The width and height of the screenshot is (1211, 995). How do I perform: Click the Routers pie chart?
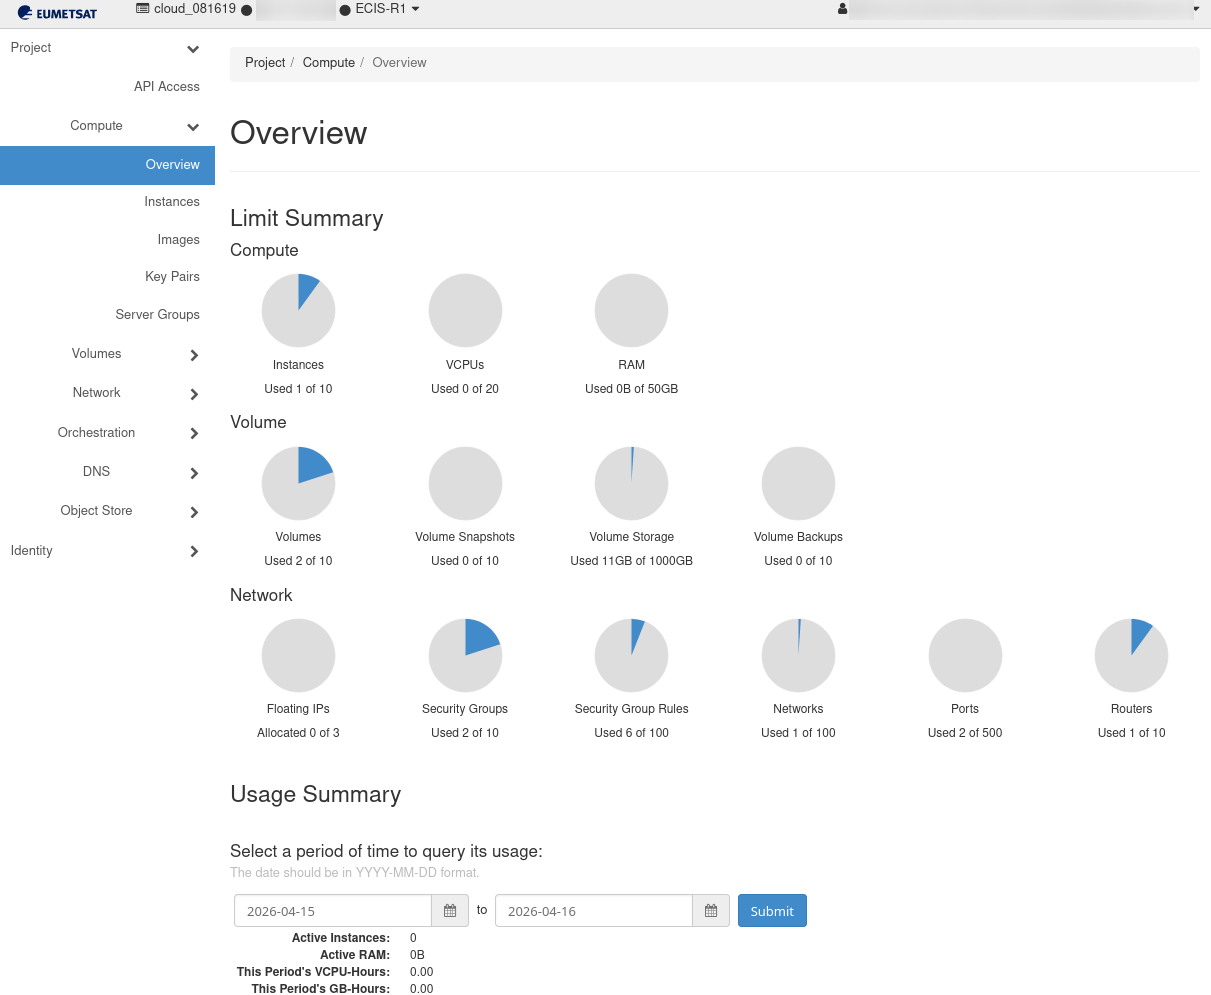(1132, 655)
